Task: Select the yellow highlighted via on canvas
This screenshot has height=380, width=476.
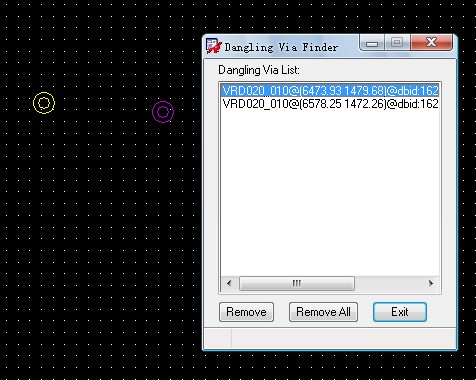Action: coord(44,103)
